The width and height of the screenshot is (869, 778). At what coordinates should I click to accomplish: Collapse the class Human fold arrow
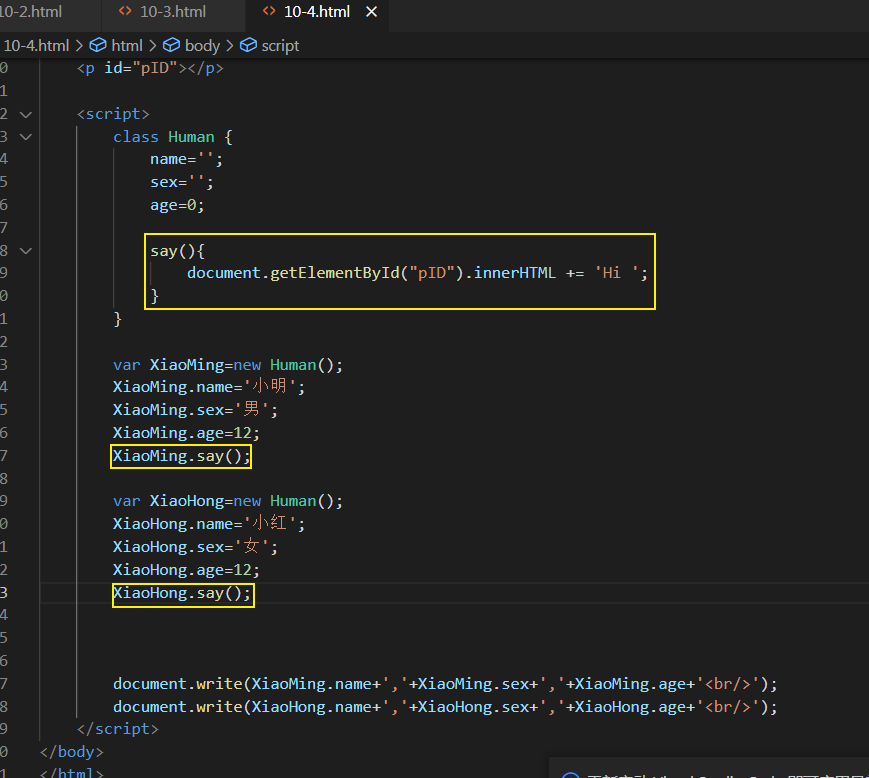[x=25, y=136]
